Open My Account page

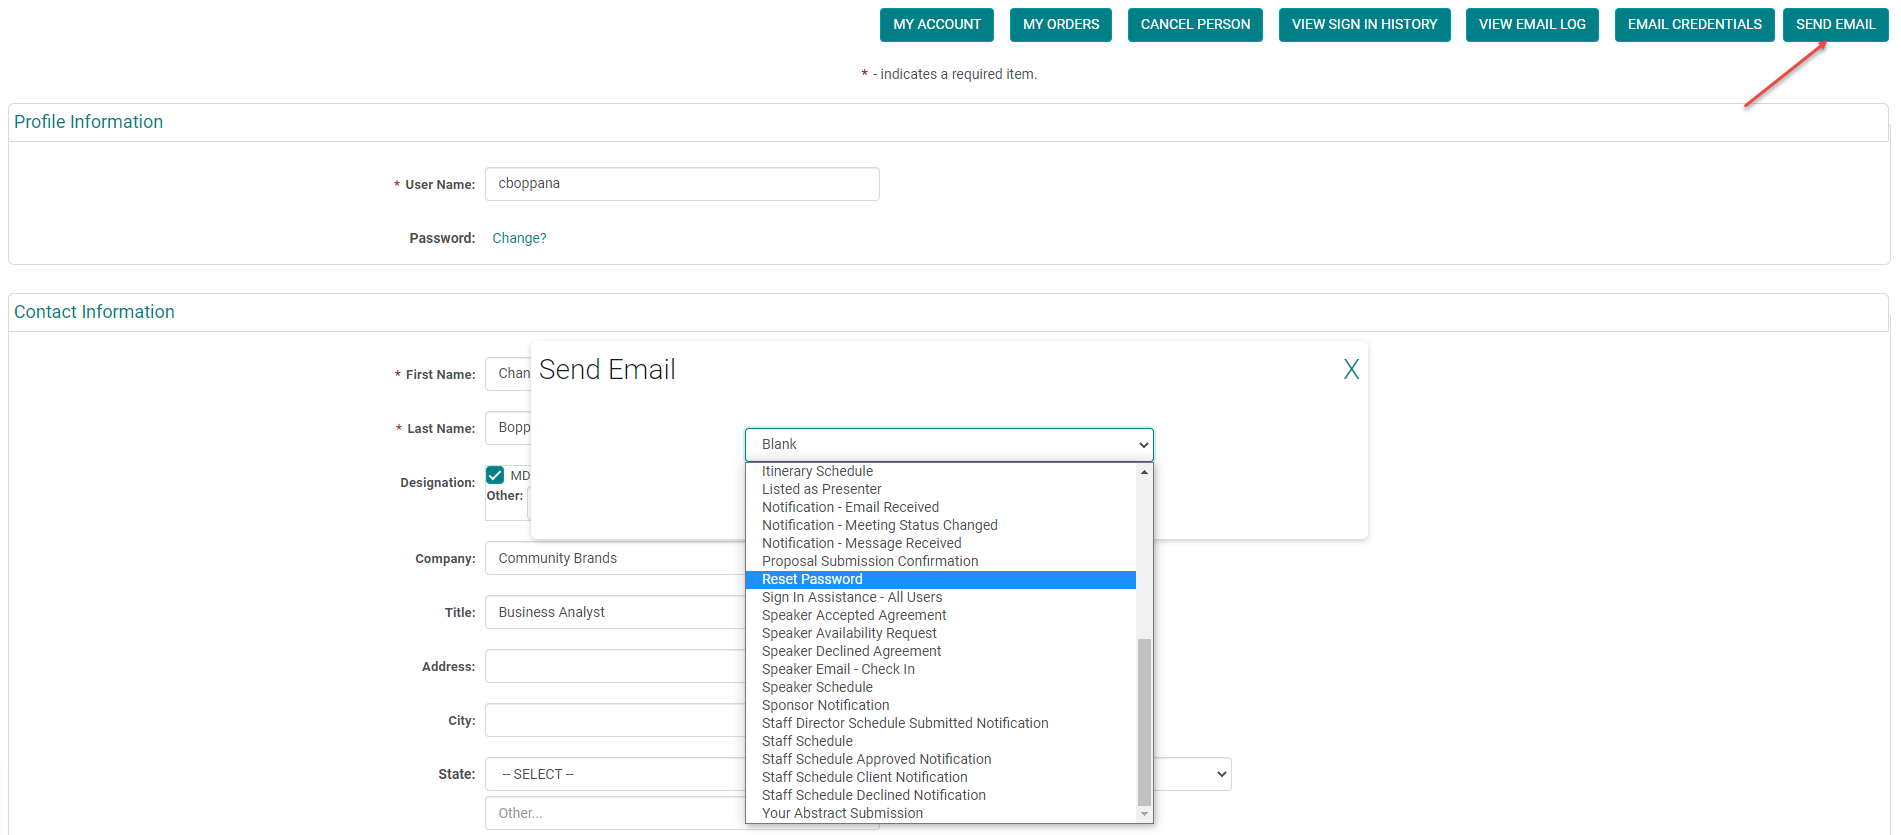[x=936, y=25]
